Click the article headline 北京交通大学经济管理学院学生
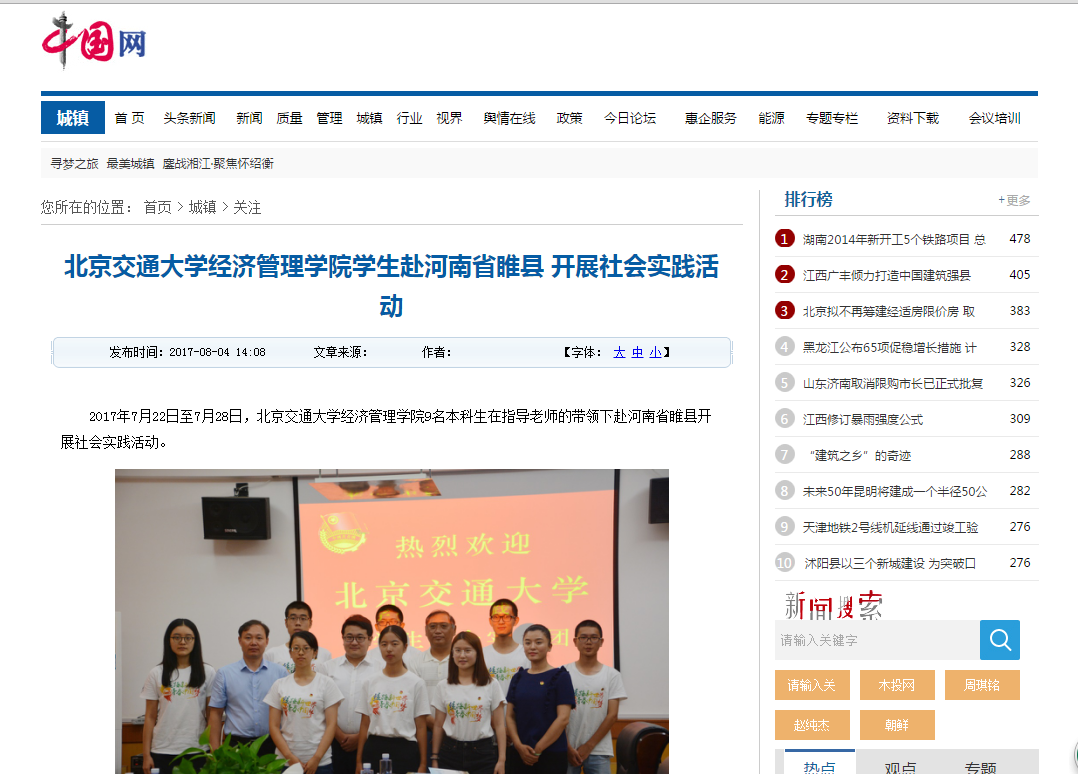The height and width of the screenshot is (774, 1078). point(391,285)
